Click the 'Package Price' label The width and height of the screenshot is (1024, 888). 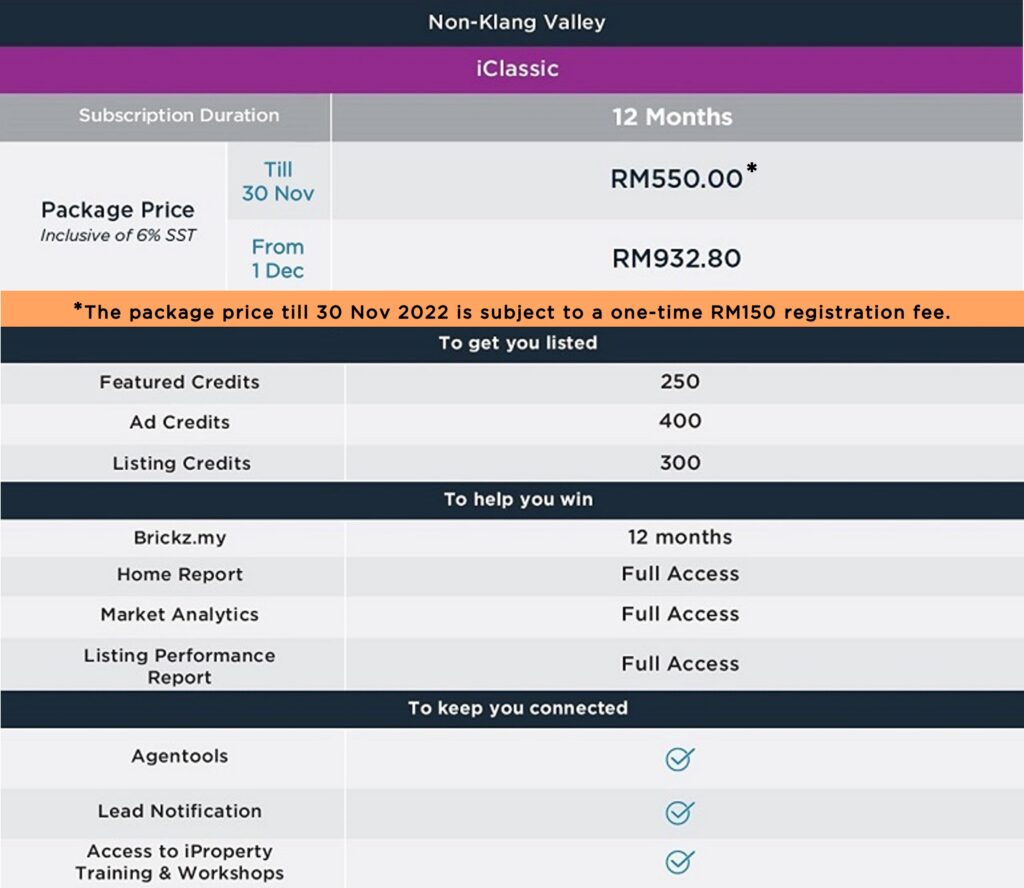pyautogui.click(x=118, y=210)
